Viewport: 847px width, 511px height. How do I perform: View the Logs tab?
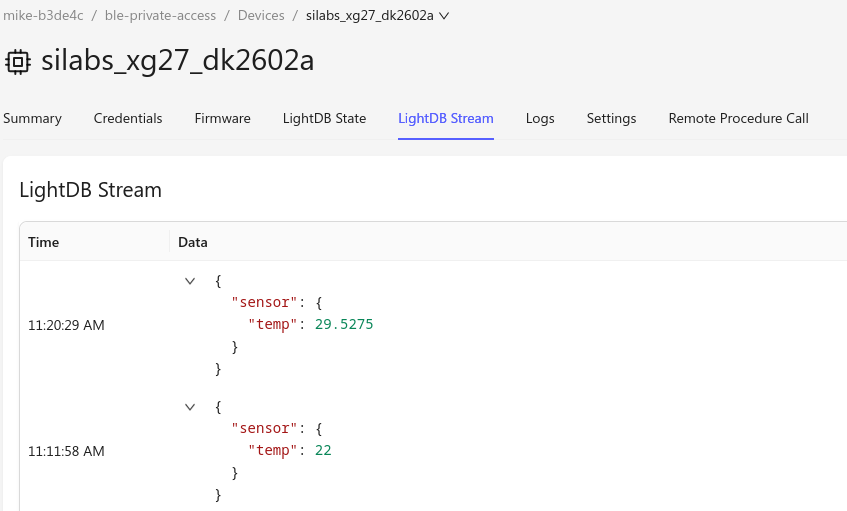click(540, 118)
